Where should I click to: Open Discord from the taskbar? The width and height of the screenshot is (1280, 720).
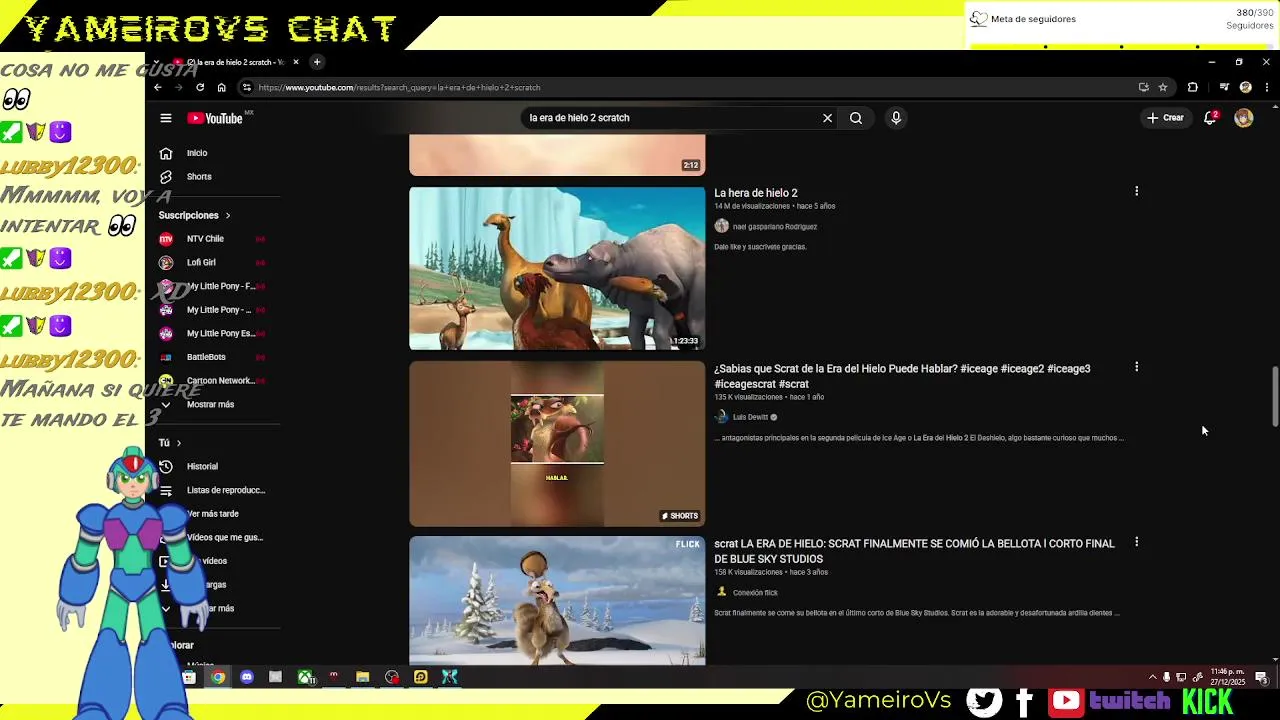[x=247, y=677]
